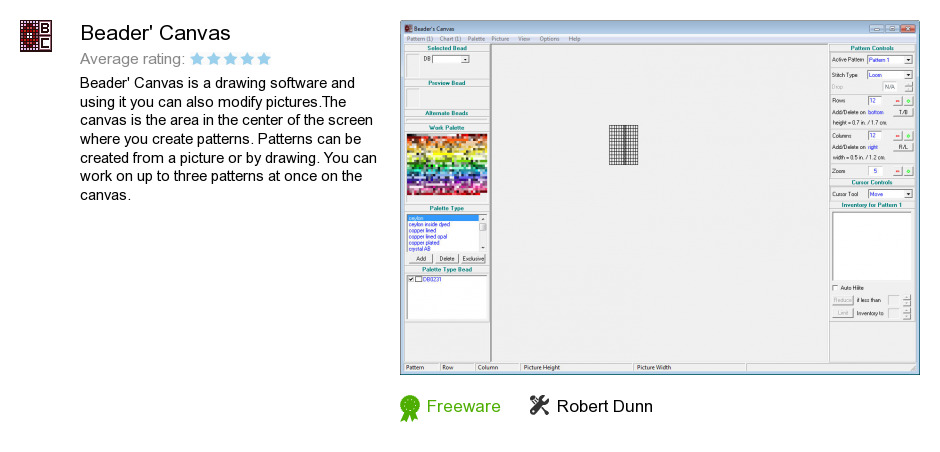Open the Help menu
The width and height of the screenshot is (940, 452).
point(574,39)
